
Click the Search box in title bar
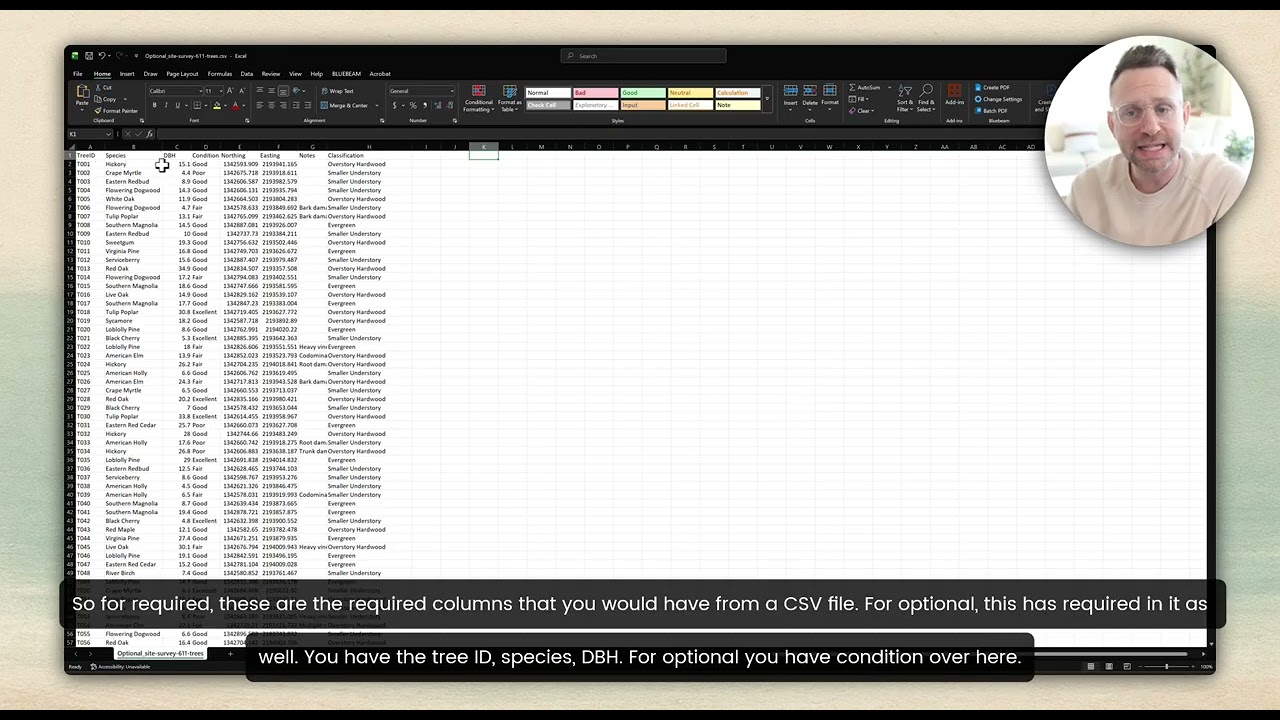coord(643,56)
